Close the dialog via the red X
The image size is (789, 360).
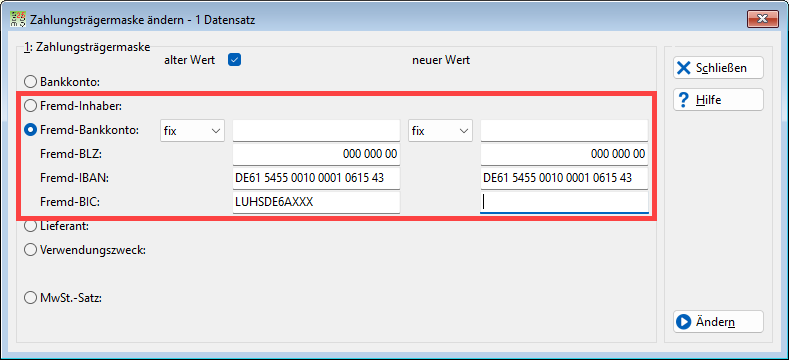pos(763,20)
